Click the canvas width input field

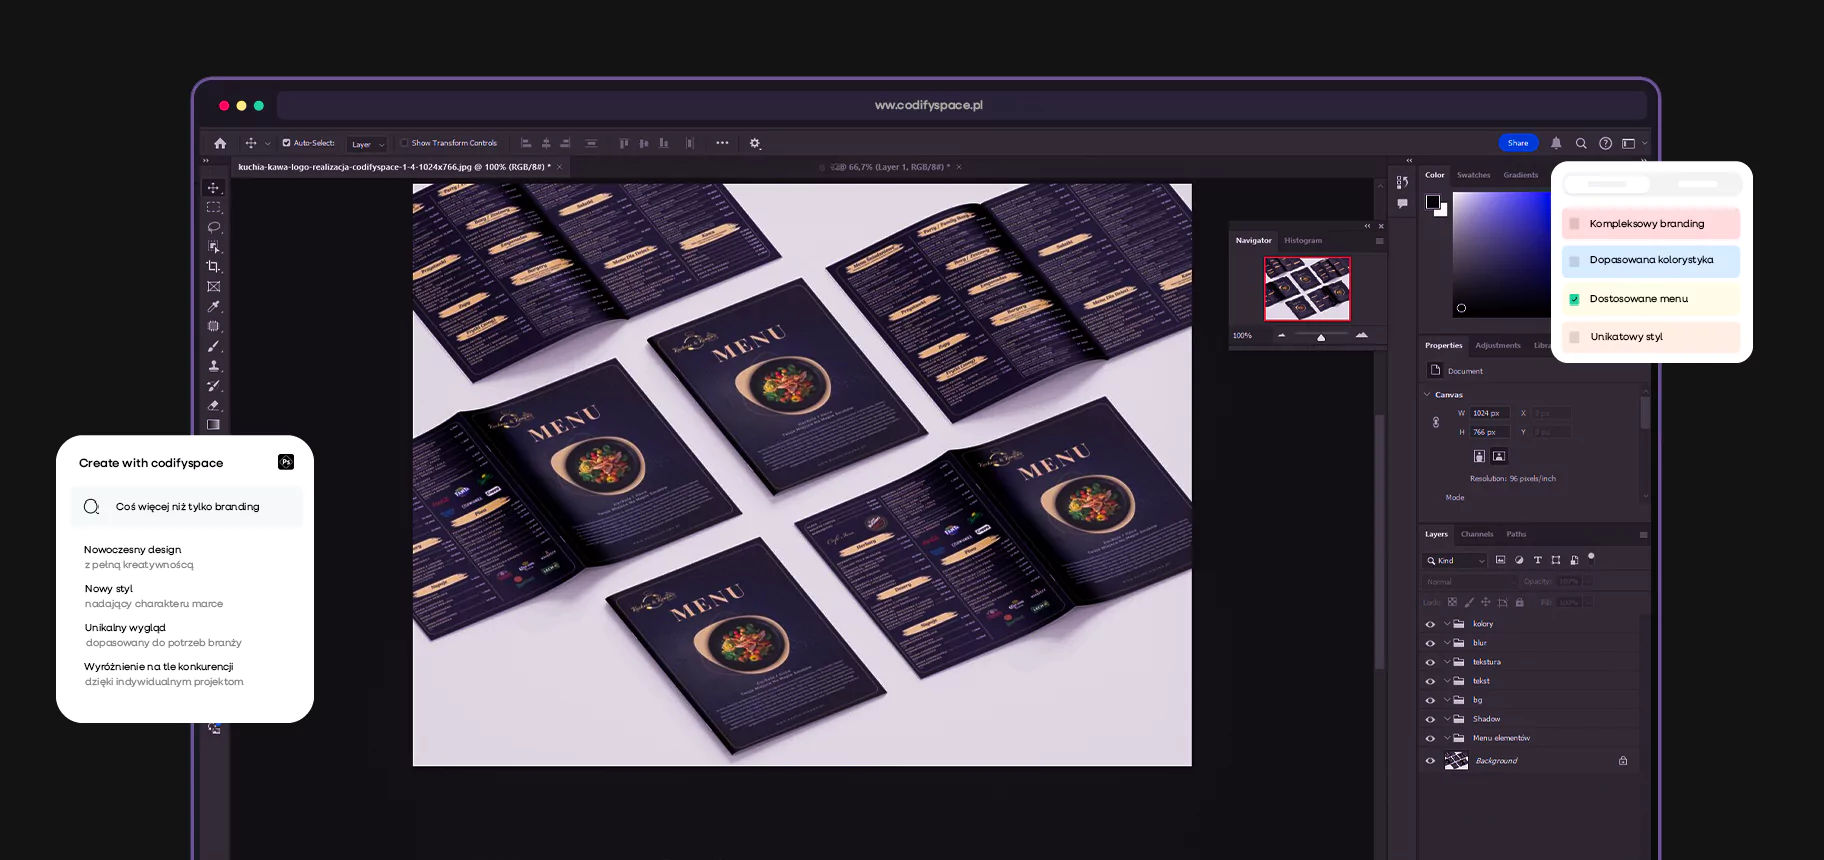[x=1488, y=413]
